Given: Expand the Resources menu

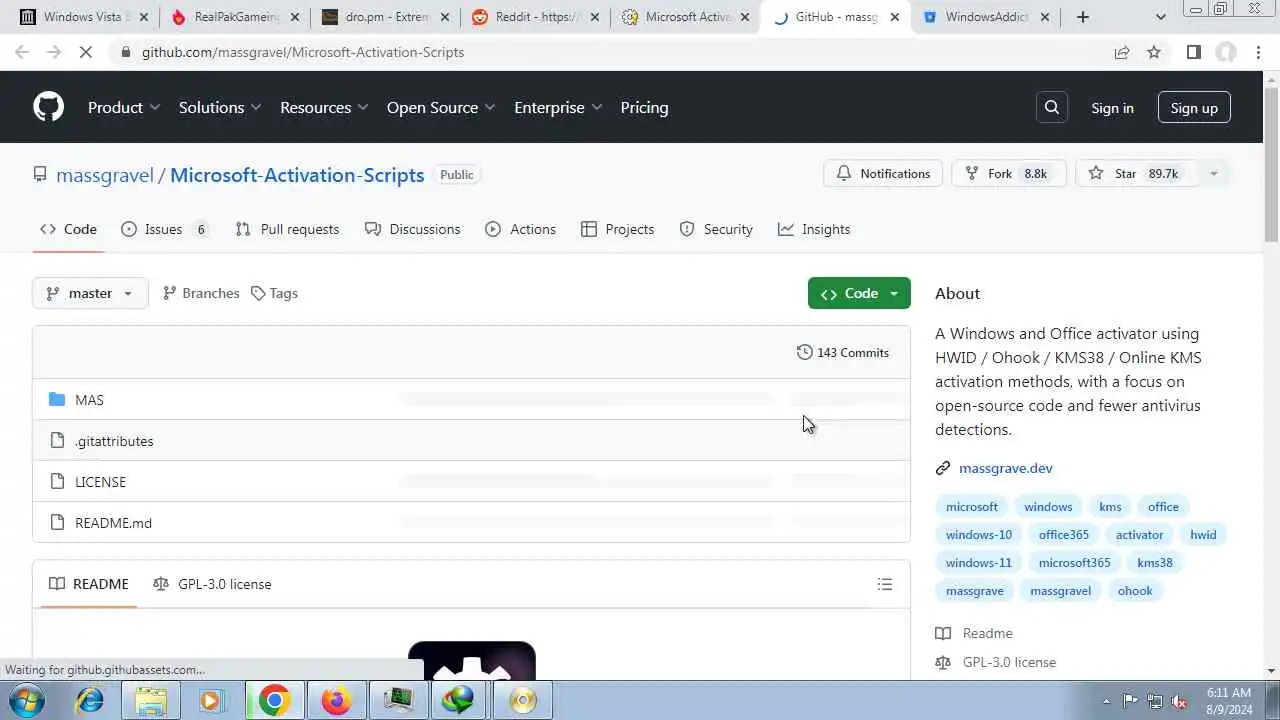Looking at the screenshot, I should coord(324,107).
